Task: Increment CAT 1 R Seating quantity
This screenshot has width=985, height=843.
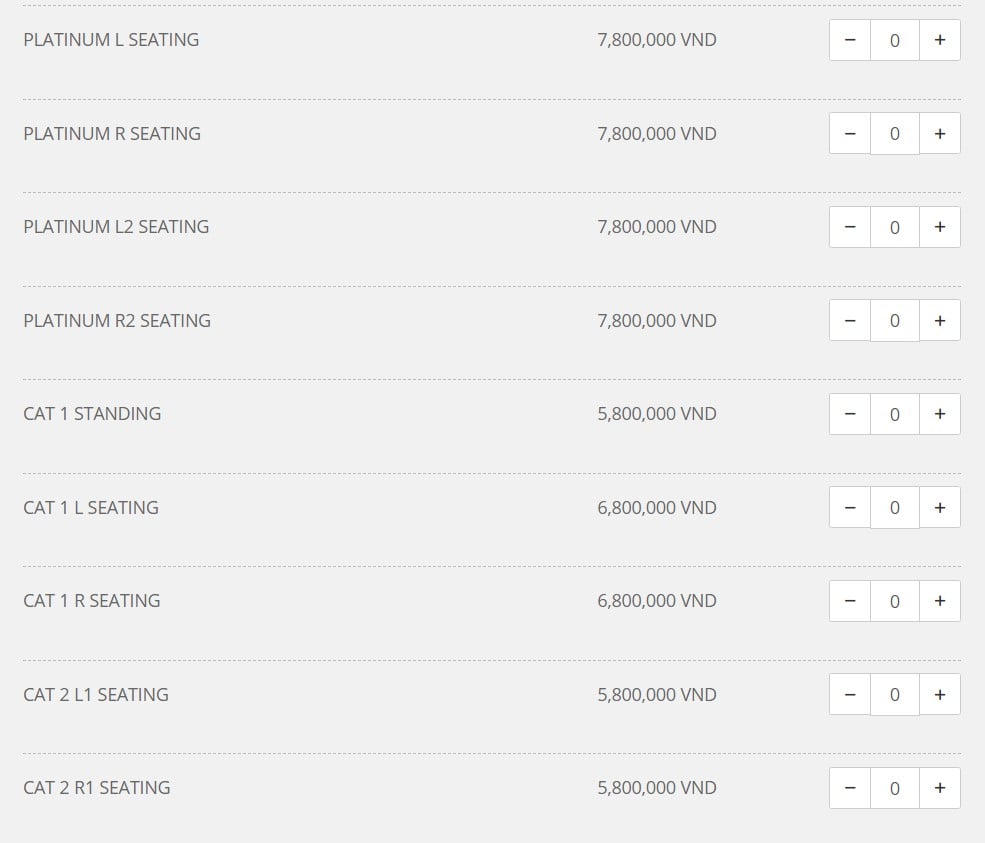Action: click(940, 601)
